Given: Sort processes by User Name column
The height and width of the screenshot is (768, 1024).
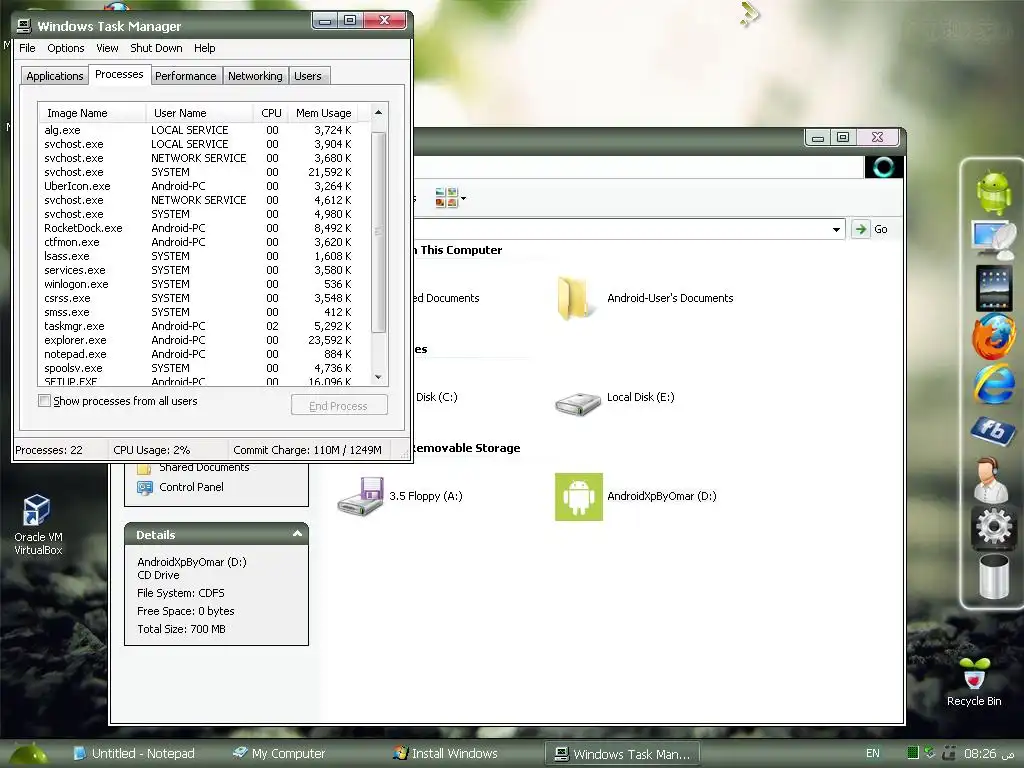Looking at the screenshot, I should [199, 113].
